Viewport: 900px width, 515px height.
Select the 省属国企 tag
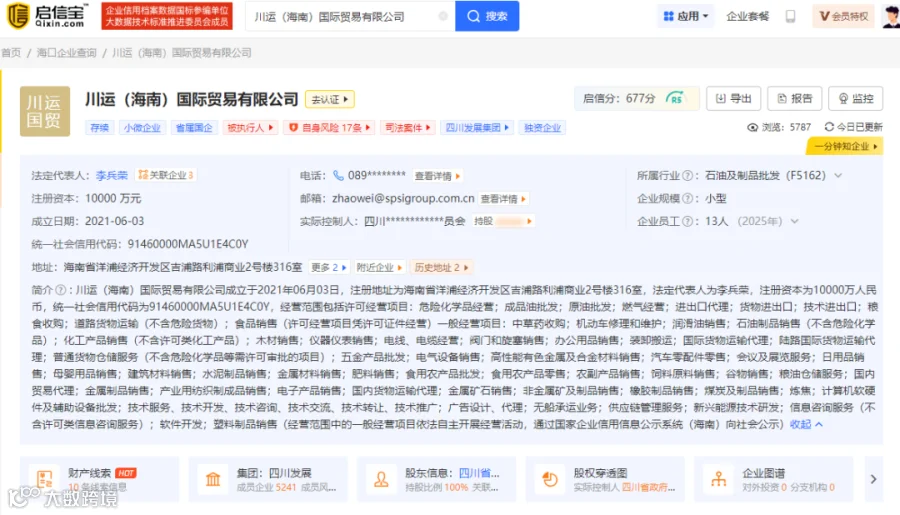(194, 127)
